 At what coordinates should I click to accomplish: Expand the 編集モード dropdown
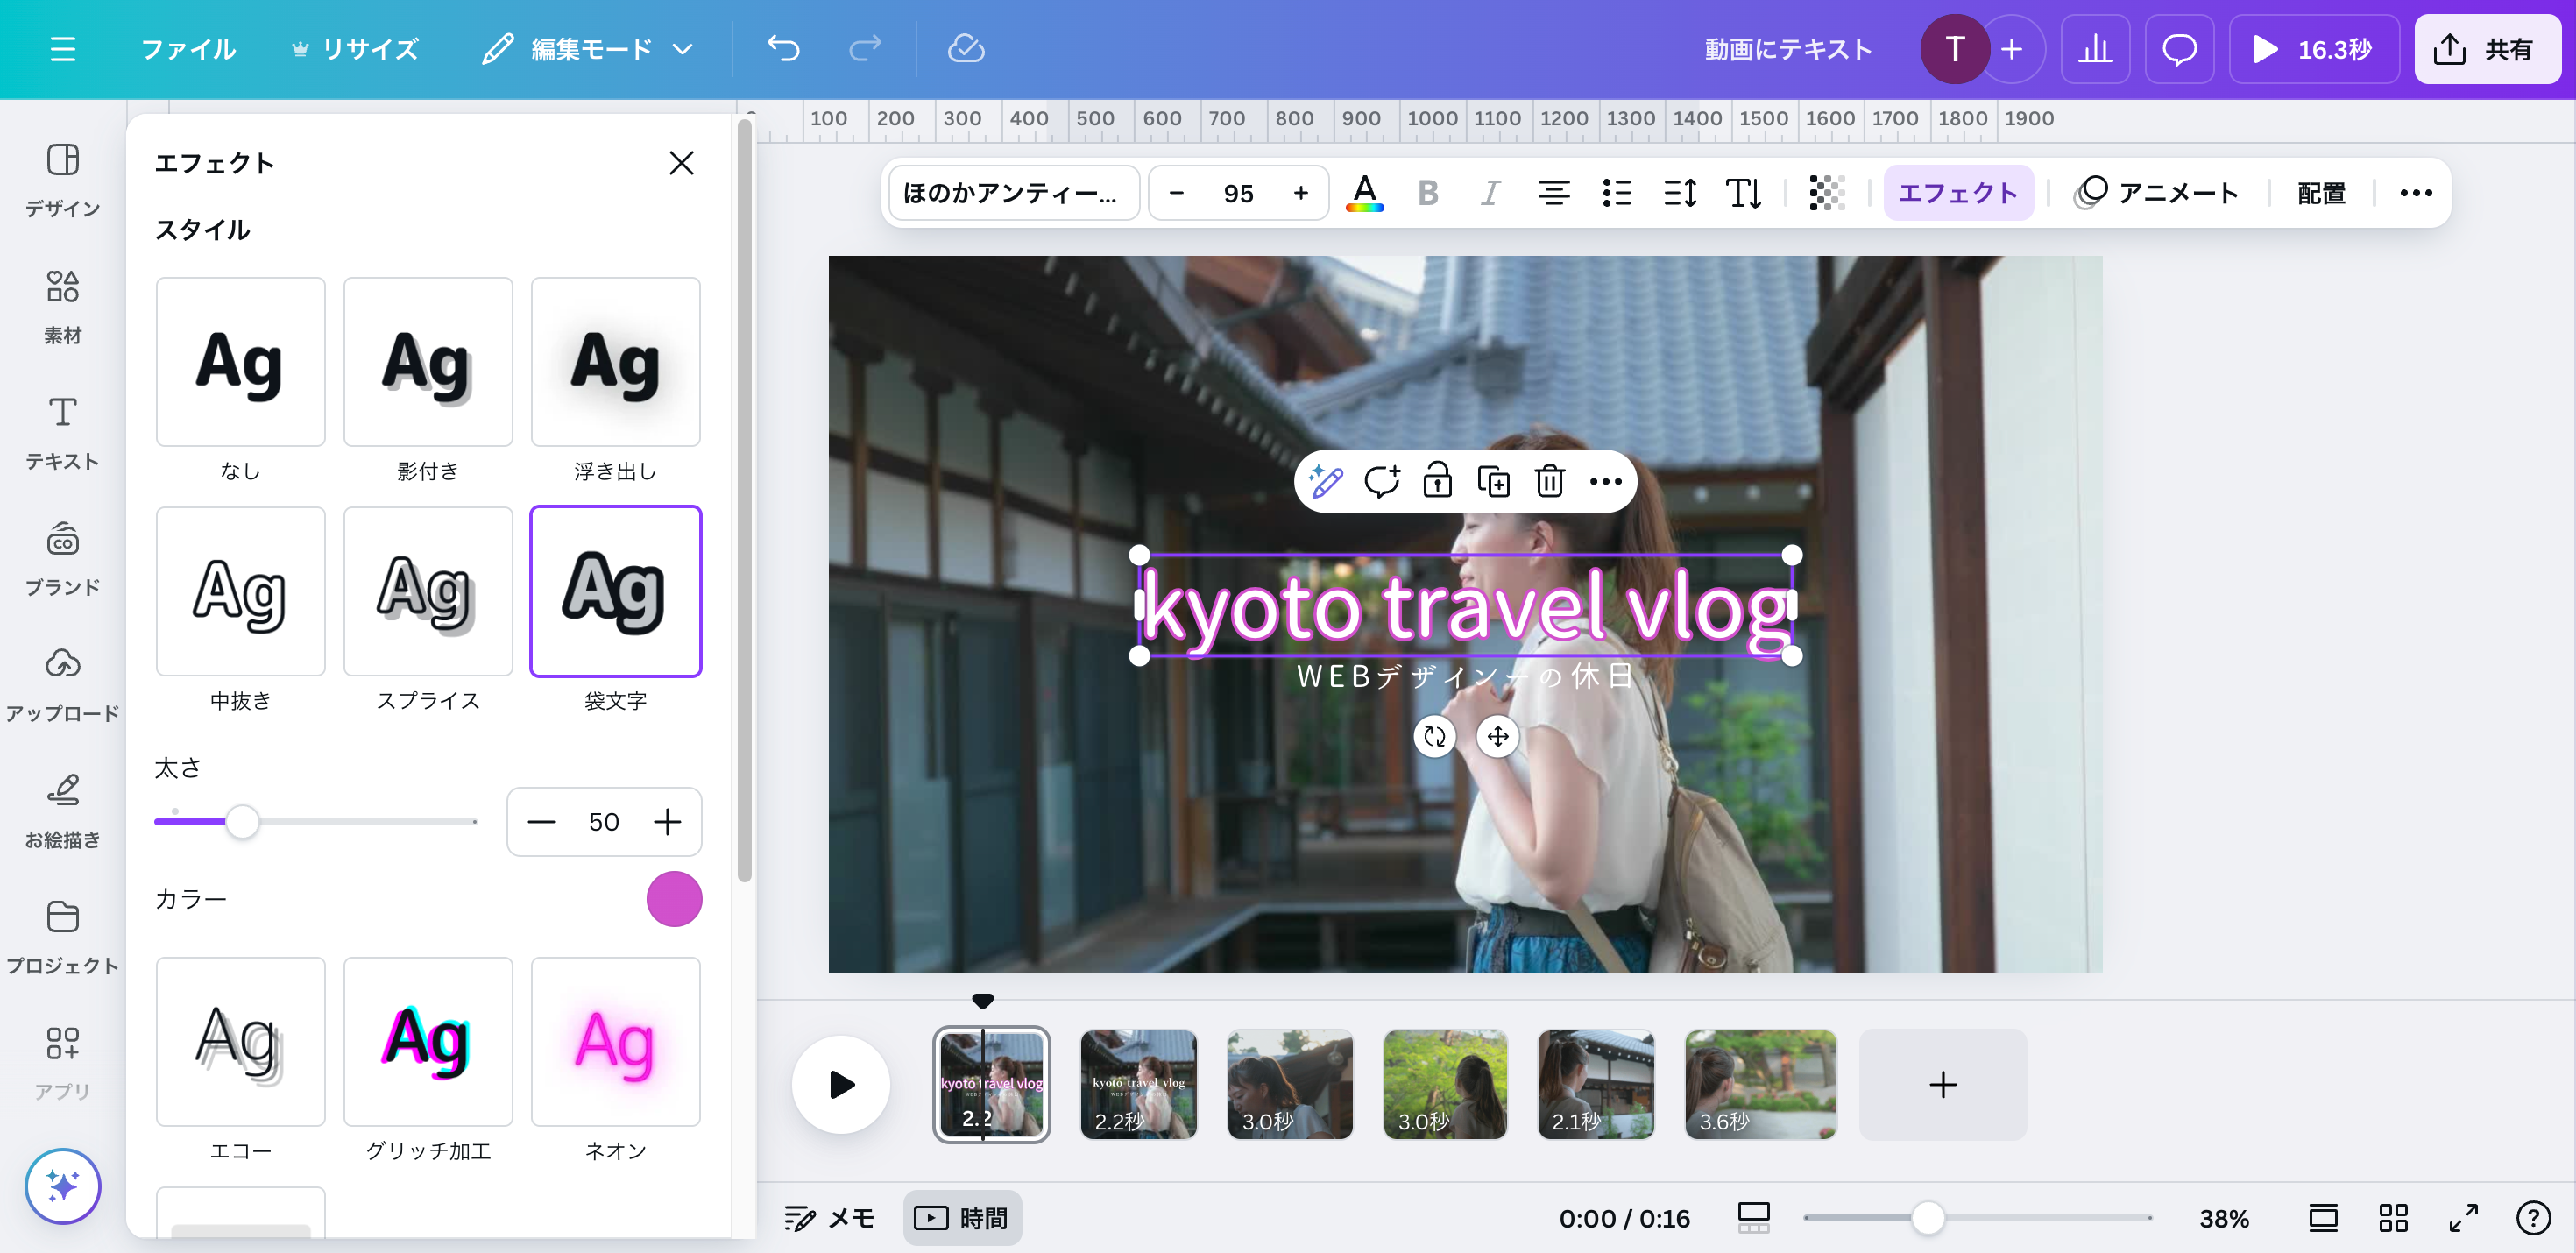587,49
